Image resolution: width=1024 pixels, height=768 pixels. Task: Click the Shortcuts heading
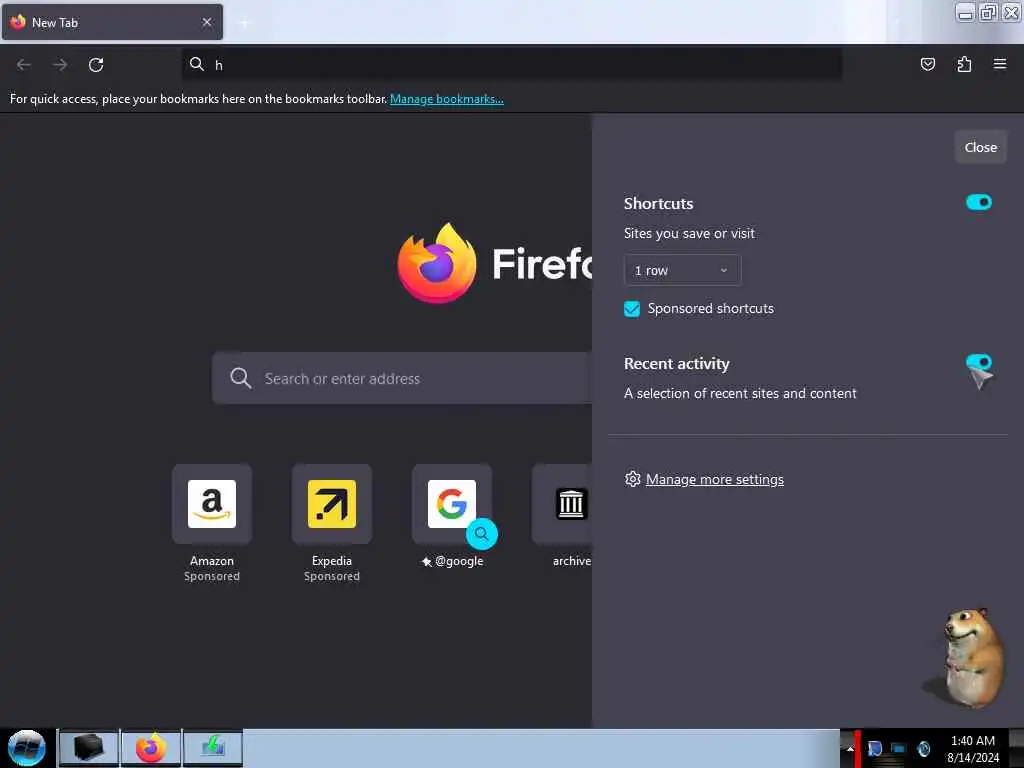coord(658,203)
